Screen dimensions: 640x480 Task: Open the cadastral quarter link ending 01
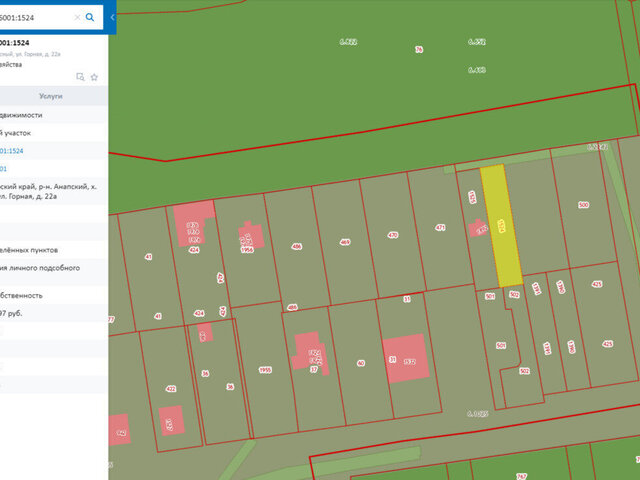(3, 169)
